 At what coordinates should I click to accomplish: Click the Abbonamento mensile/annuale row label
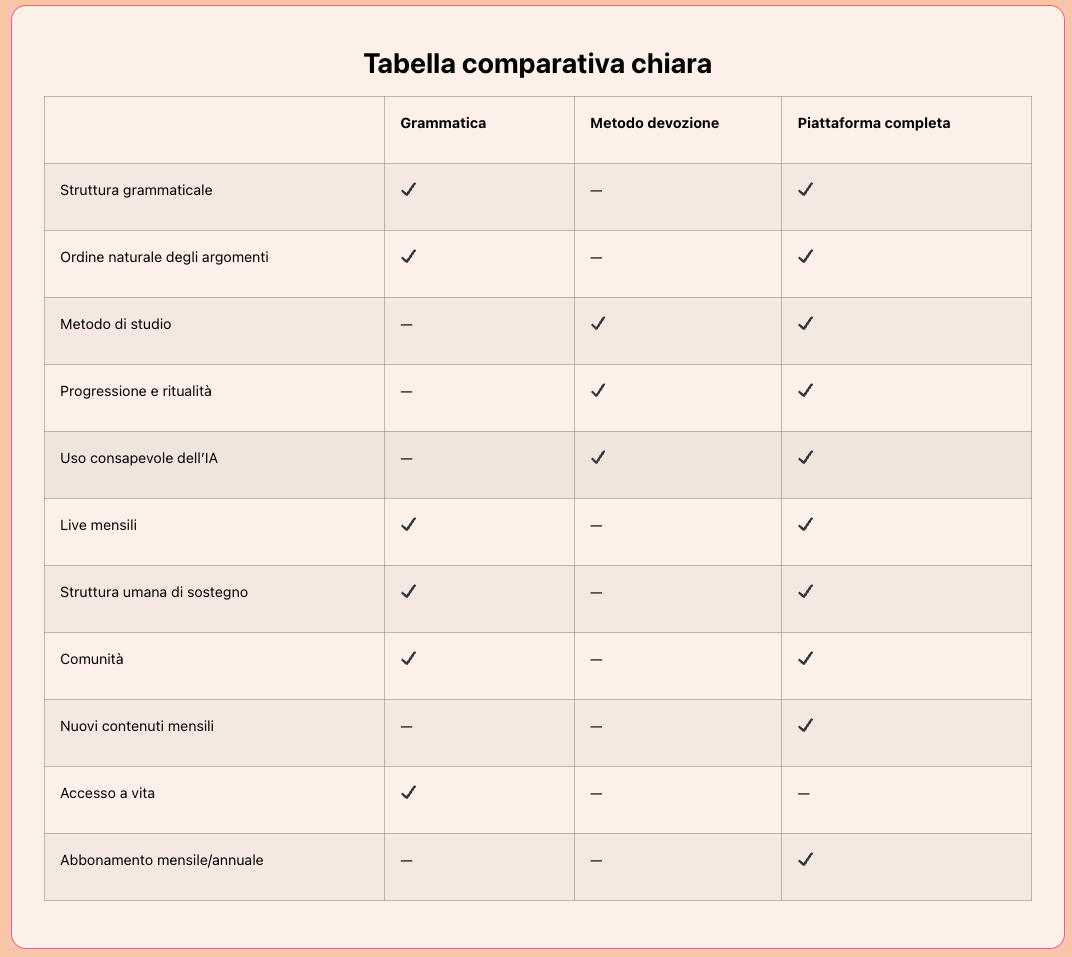(x=162, y=860)
